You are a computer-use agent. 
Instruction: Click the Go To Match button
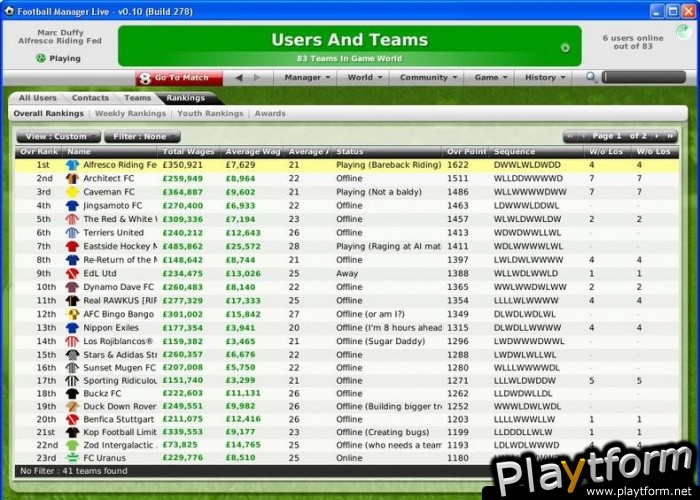click(179, 78)
